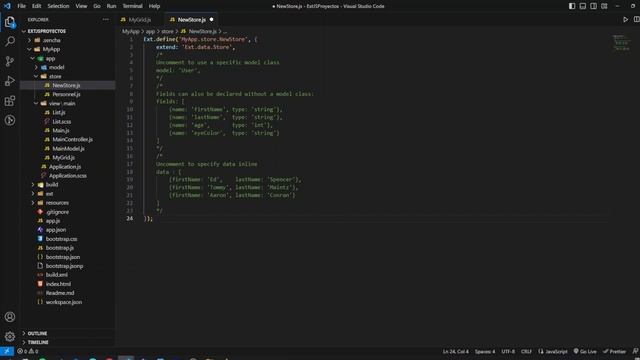Open the Run menu
The width and height of the screenshot is (640, 360).
coord(111,6)
